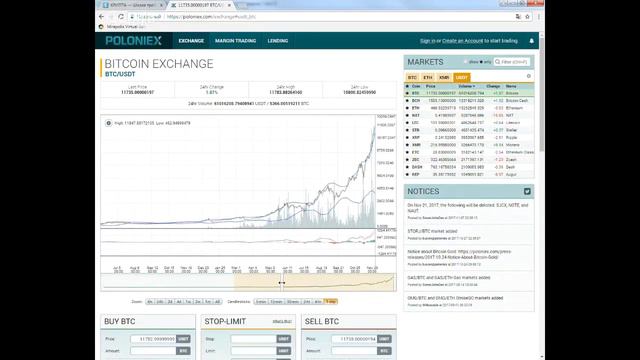Screen dimensions: 640x360
Task: Select the USDT markets tab
Action: coord(462,77)
